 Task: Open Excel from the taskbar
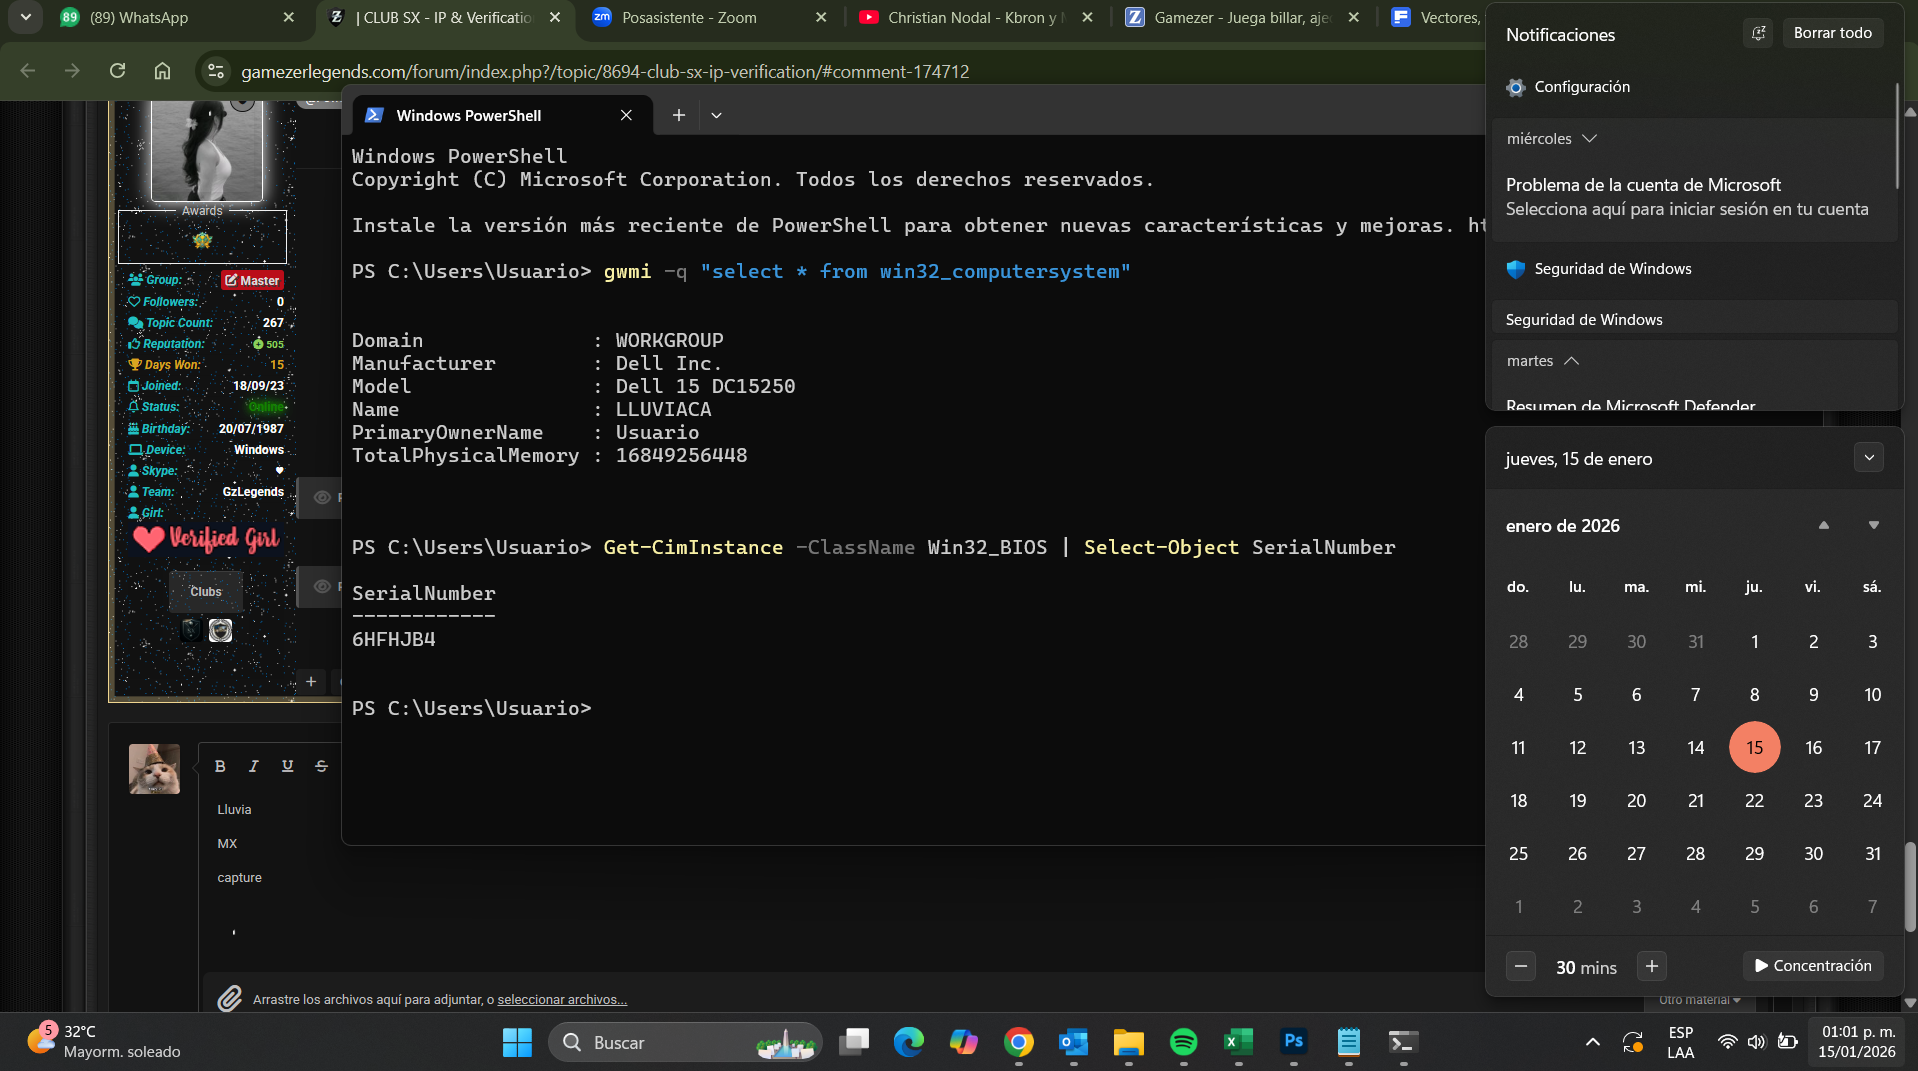point(1239,1042)
